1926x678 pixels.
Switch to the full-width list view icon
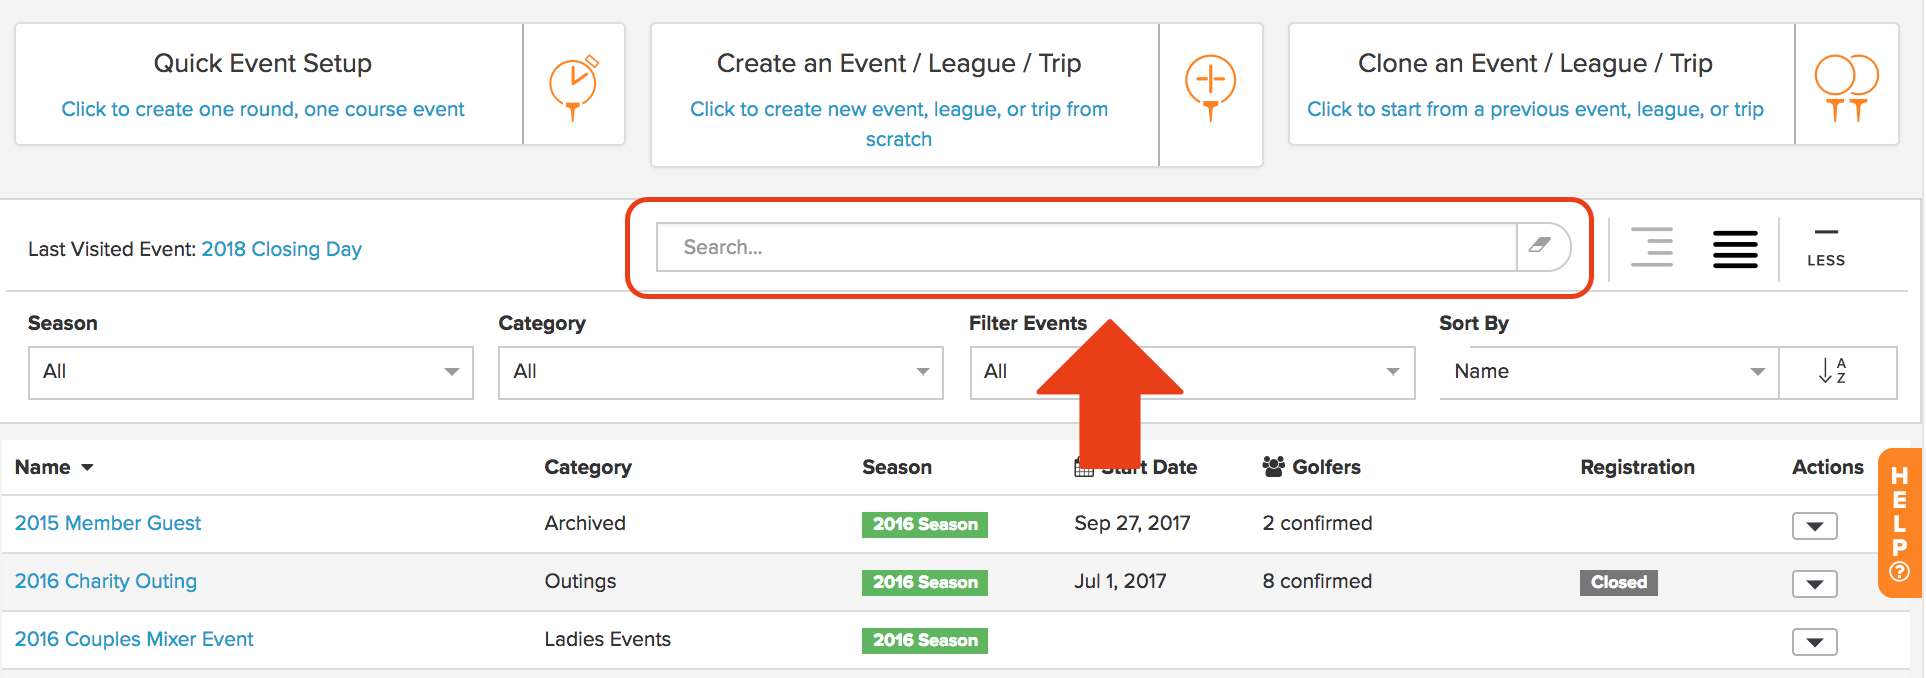coord(1735,249)
